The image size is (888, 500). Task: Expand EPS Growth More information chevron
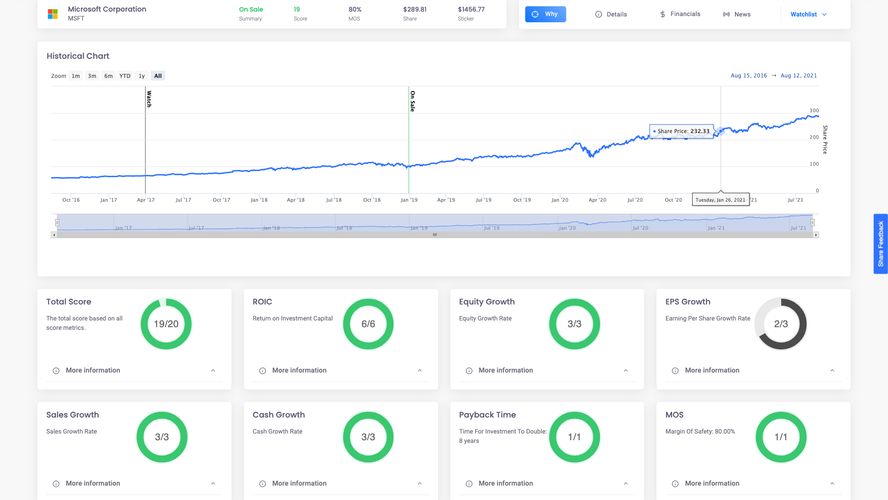(833, 370)
